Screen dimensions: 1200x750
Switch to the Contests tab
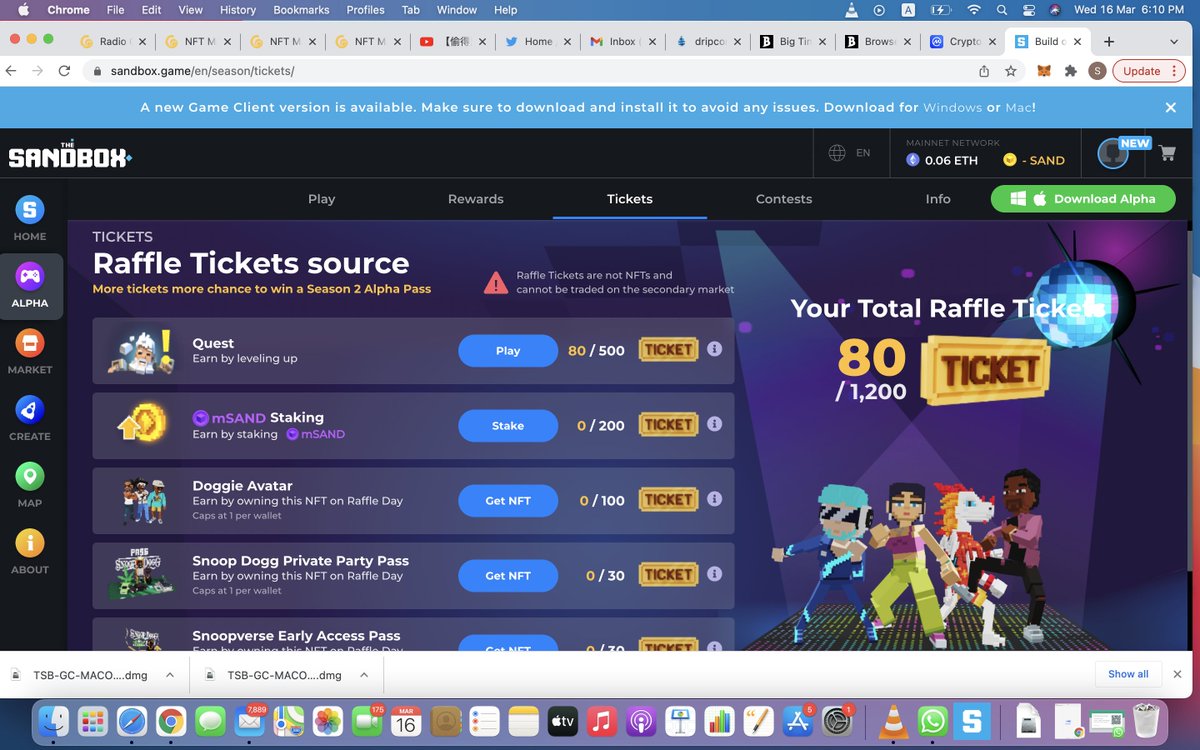point(784,199)
